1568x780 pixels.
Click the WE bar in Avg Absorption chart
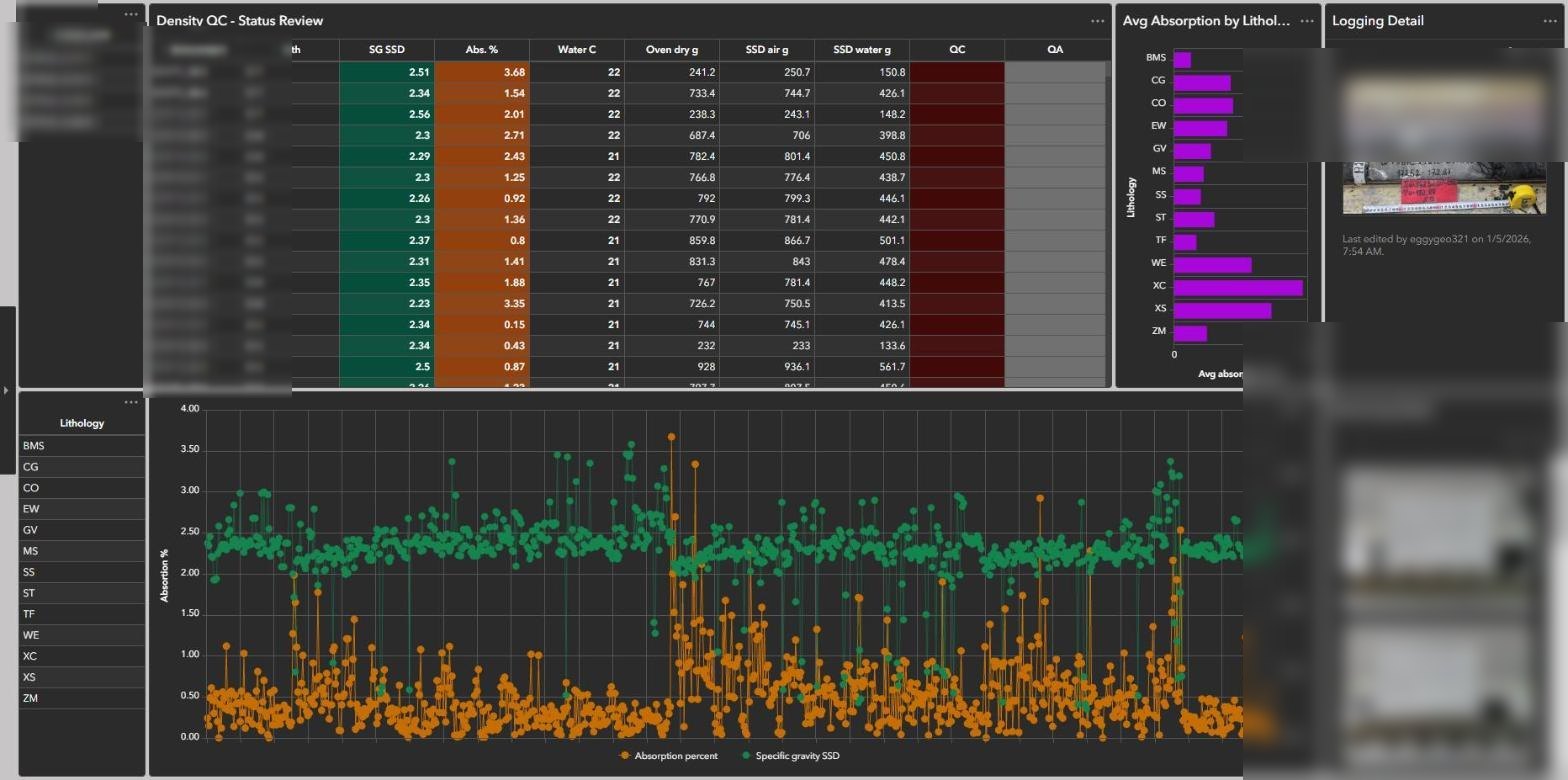(1212, 265)
